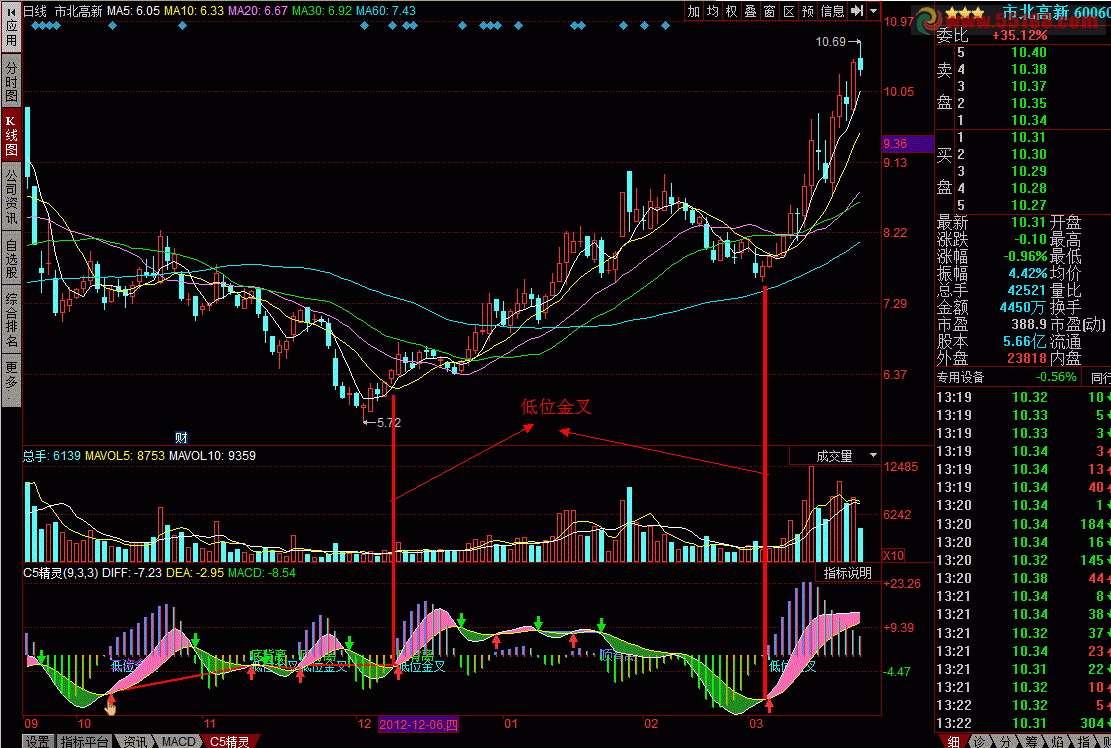Click the 市北高新 stock name header

point(1035,13)
